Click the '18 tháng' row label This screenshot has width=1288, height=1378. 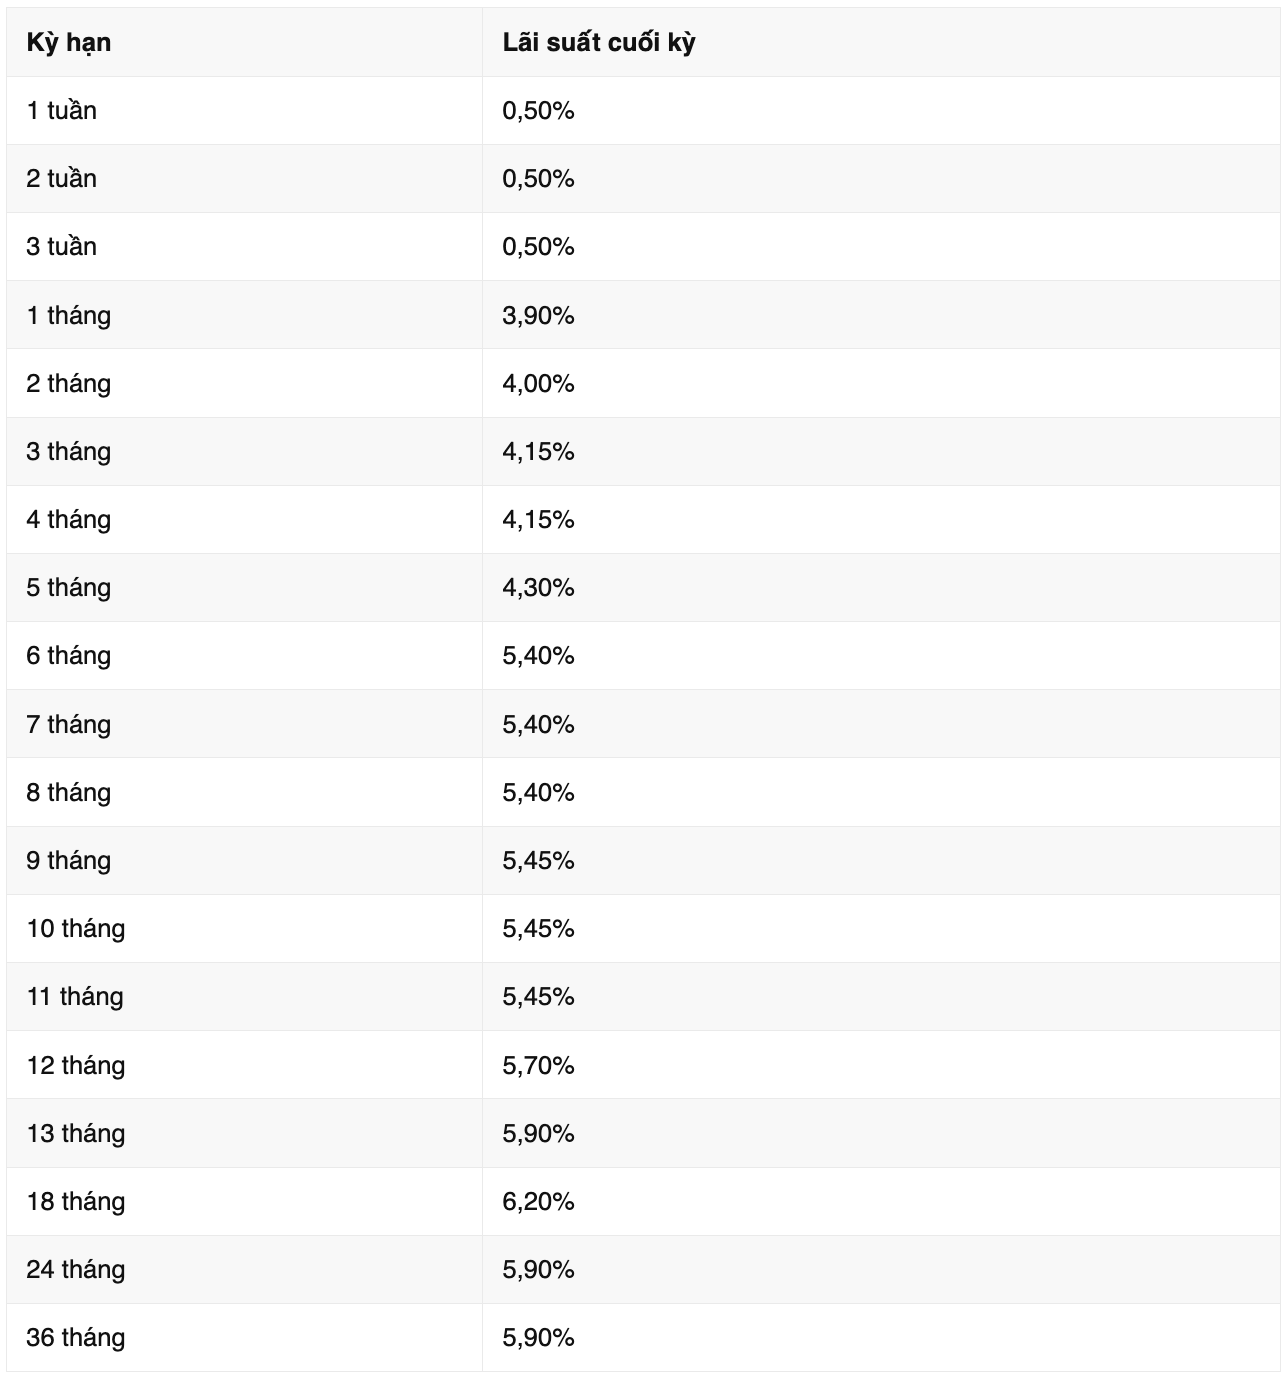76,1202
